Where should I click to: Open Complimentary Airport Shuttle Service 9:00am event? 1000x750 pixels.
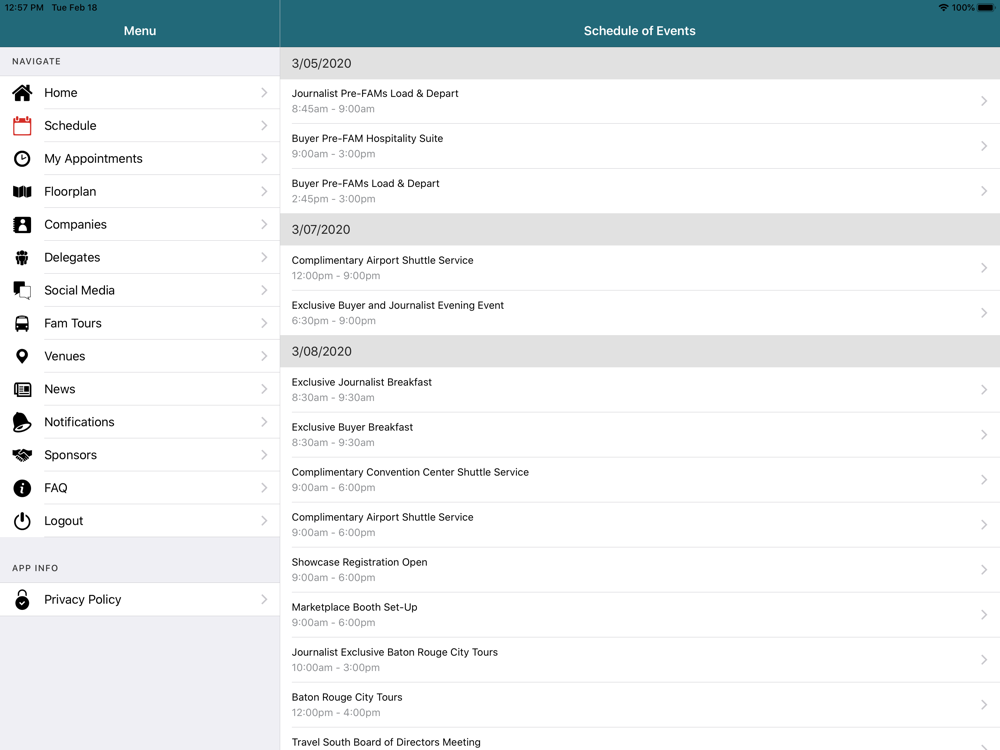(x=640, y=525)
